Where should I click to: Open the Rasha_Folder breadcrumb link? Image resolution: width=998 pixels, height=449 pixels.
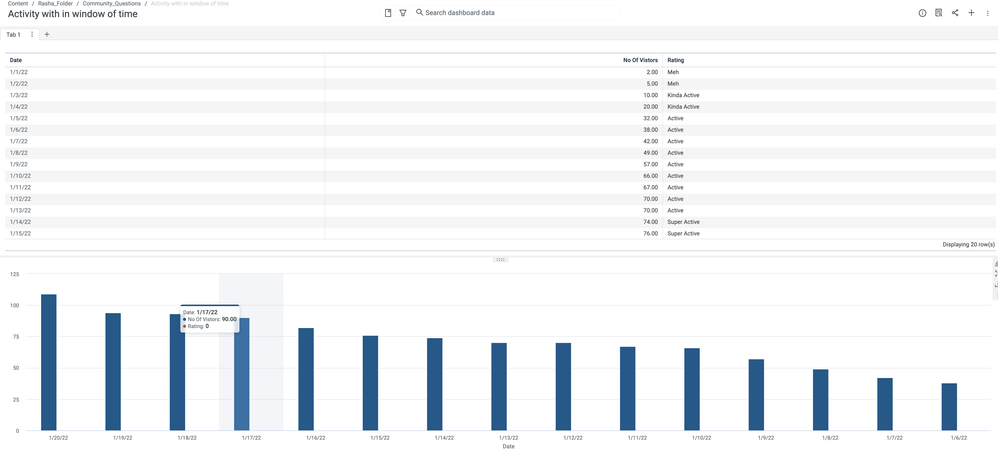click(55, 4)
